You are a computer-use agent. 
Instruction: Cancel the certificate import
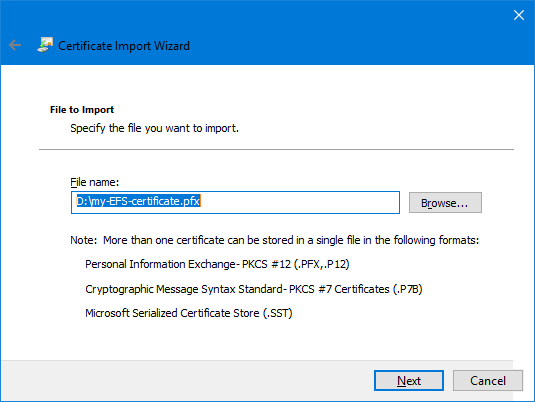coord(488,380)
